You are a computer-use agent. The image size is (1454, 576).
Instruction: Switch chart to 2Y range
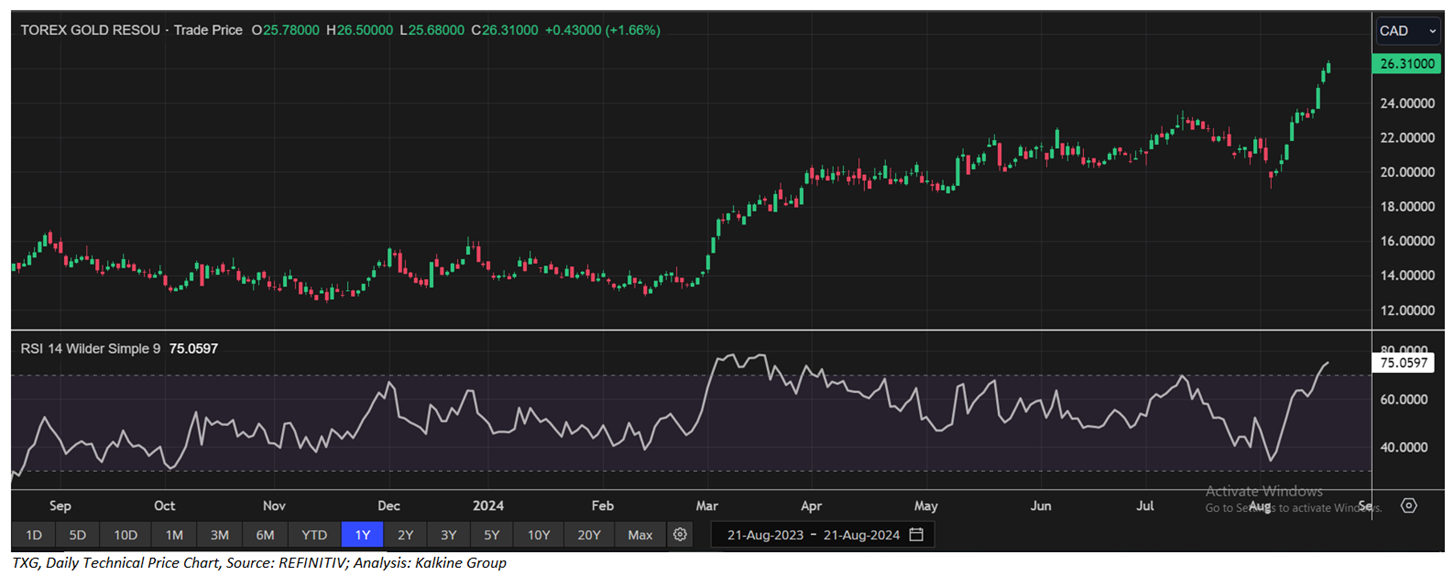(405, 535)
